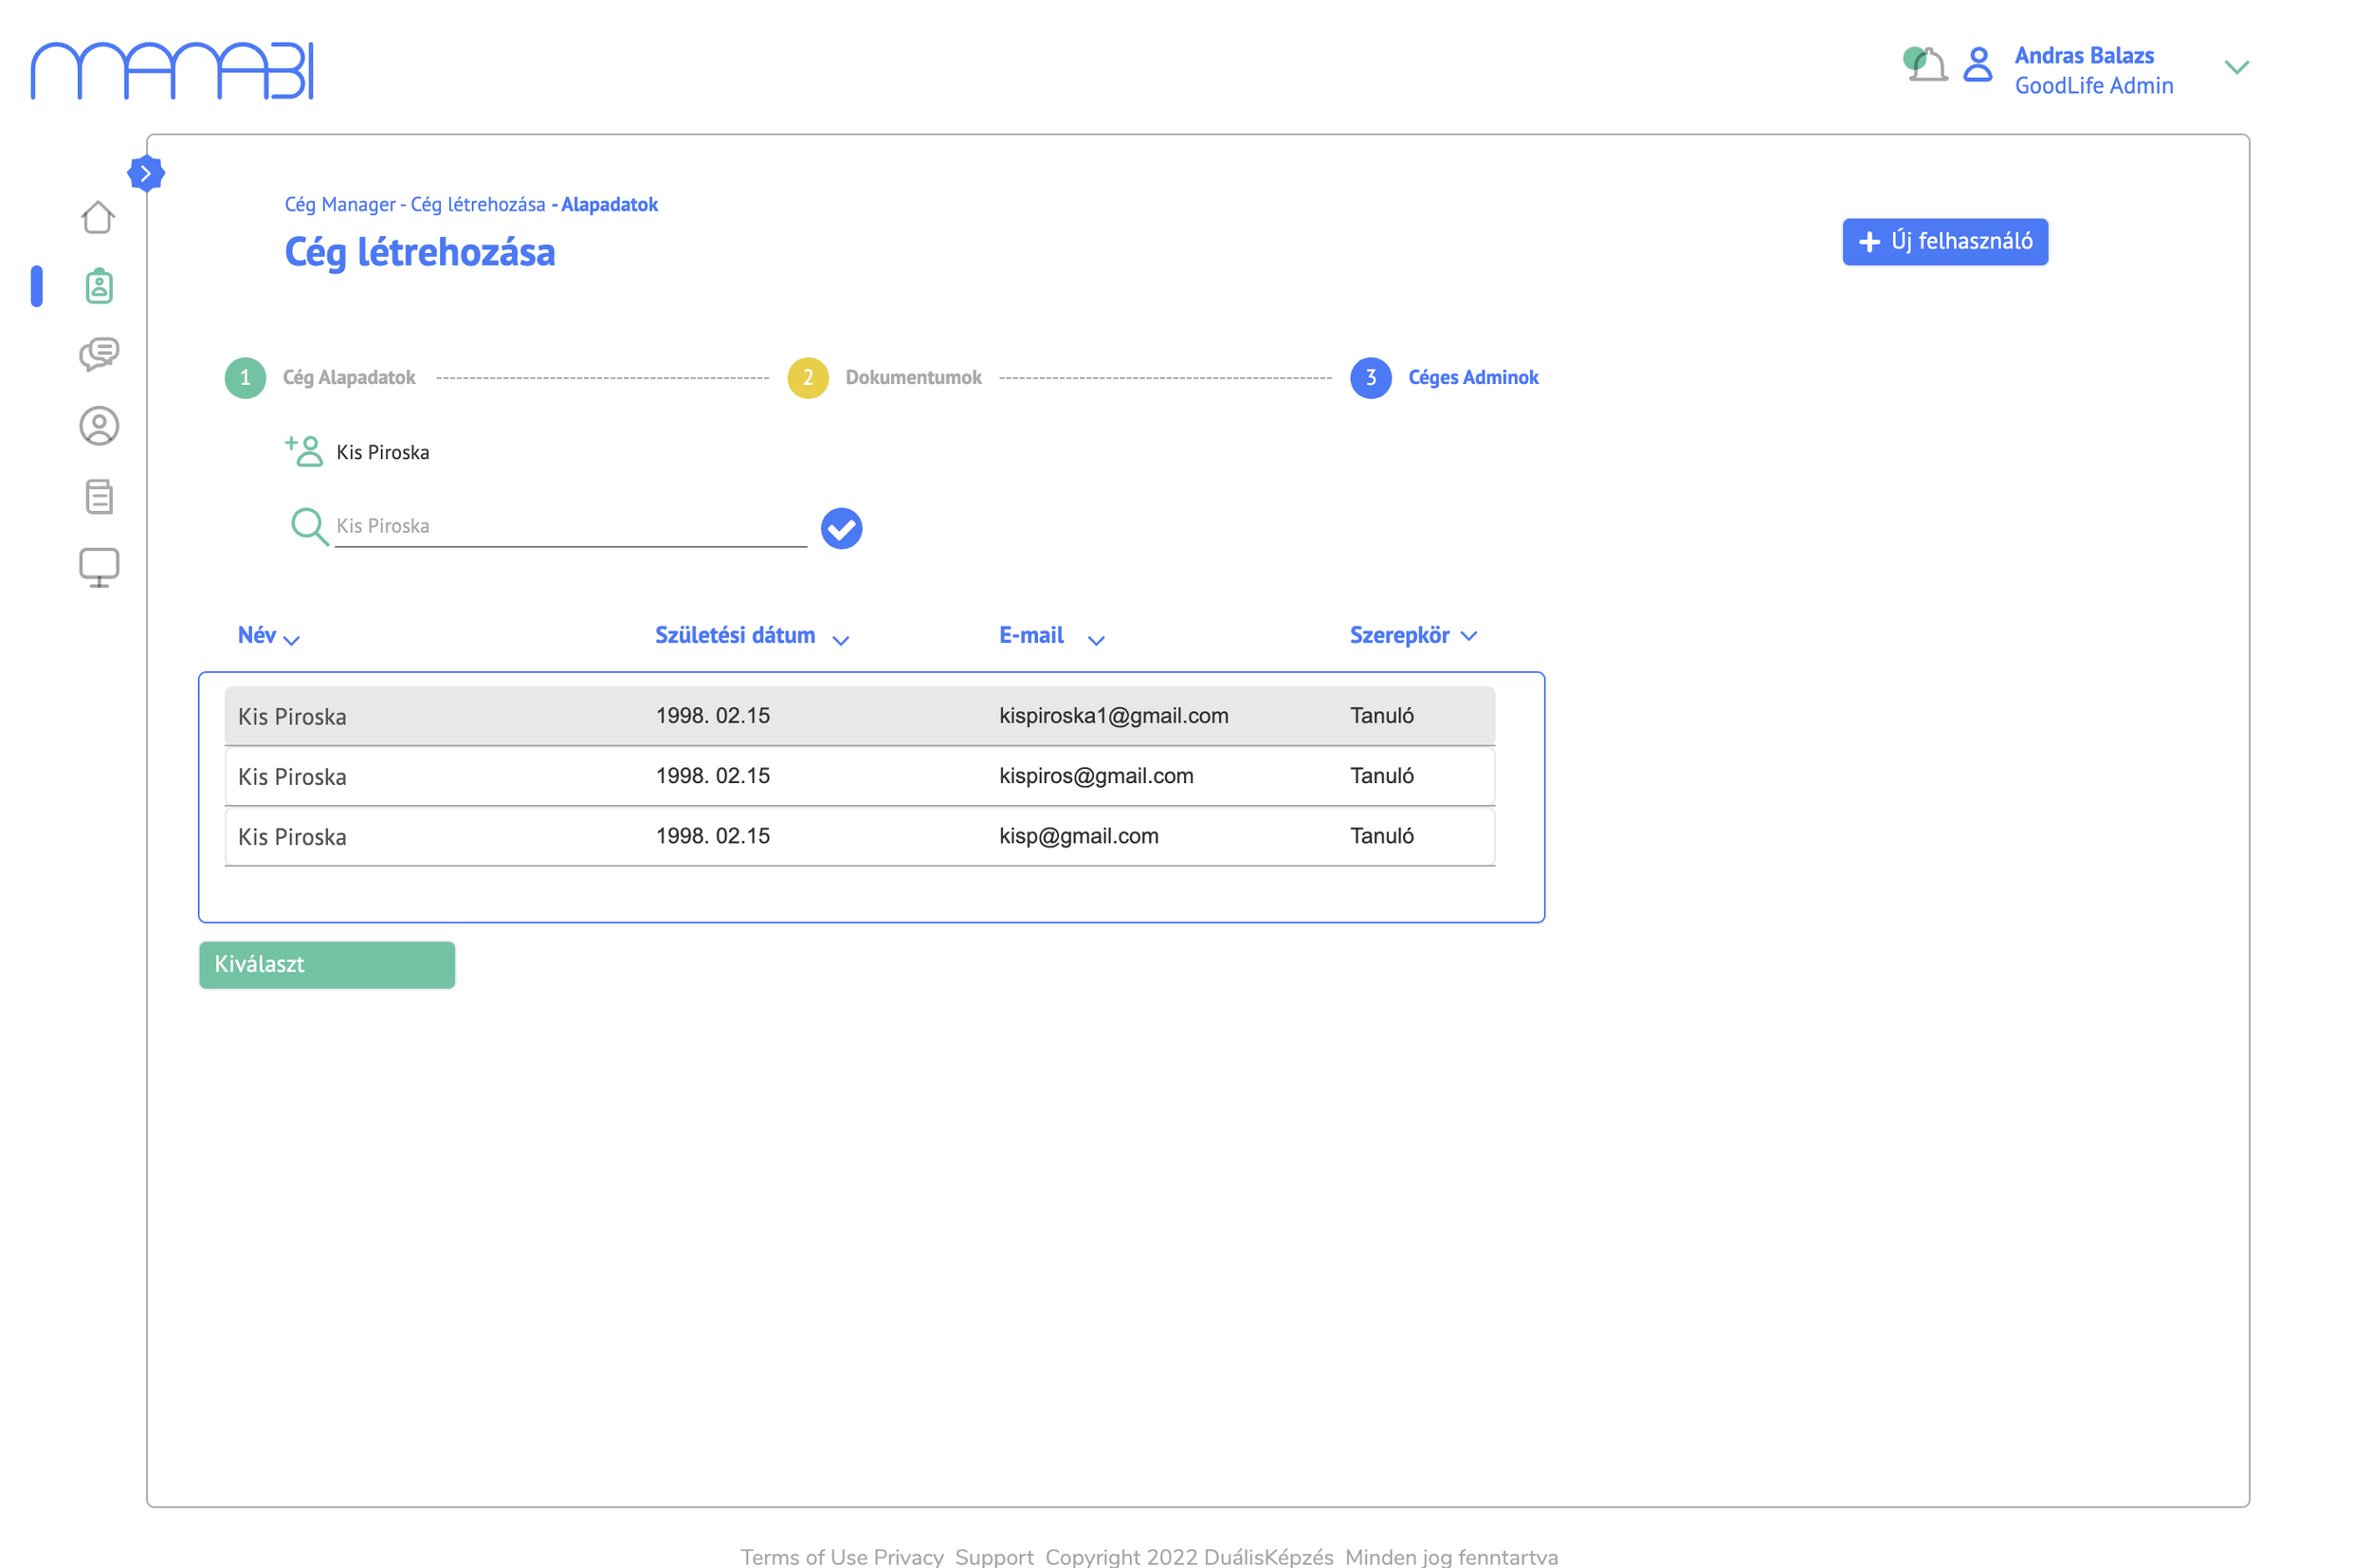This screenshot has width=2370, height=1568.
Task: Open the documents list sidebar icon
Action: click(x=98, y=497)
